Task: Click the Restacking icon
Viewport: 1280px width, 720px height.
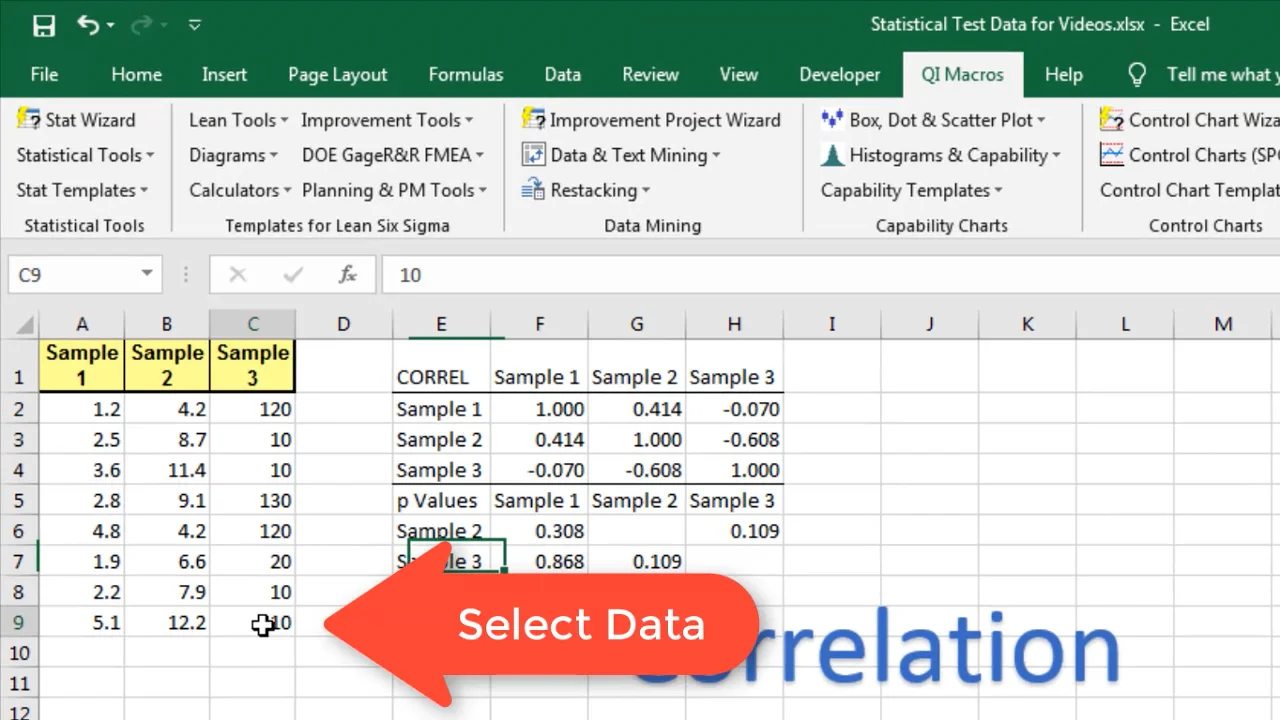Action: pos(533,190)
